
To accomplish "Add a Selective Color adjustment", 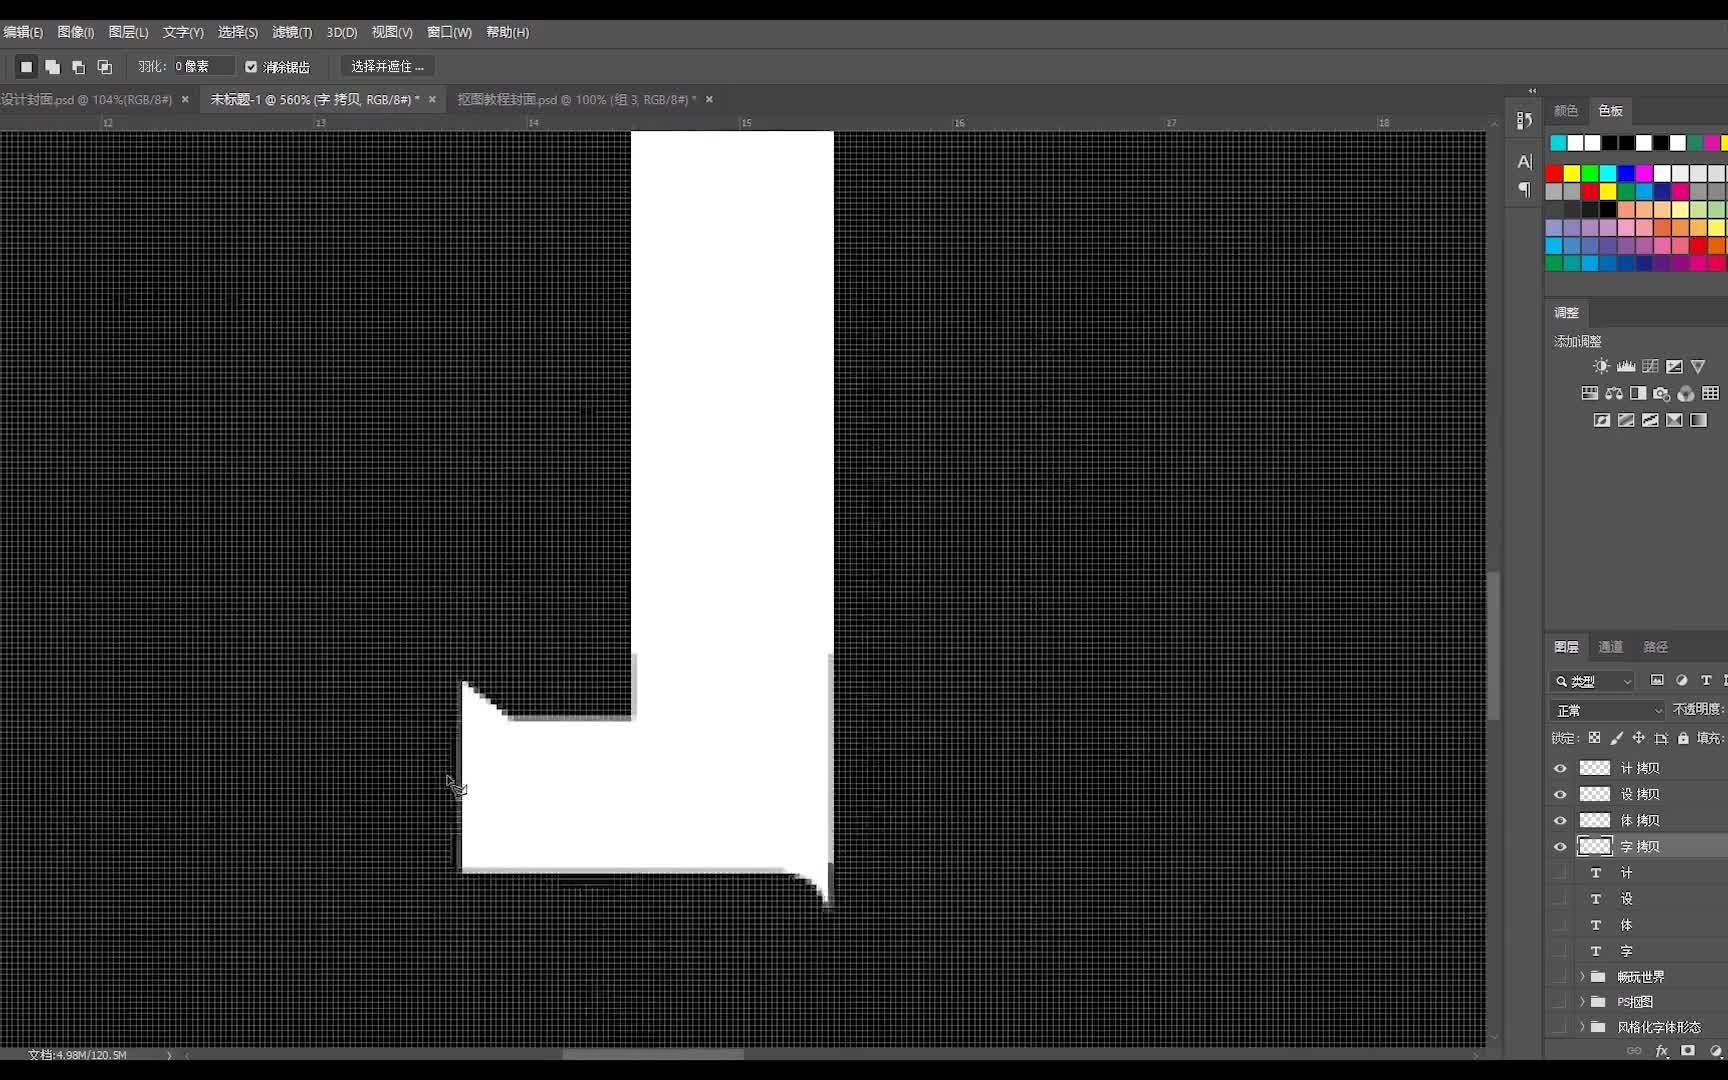I will [x=1674, y=420].
